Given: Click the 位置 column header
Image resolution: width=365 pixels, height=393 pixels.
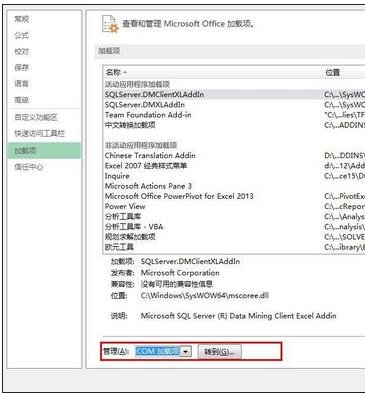Looking at the screenshot, I should click(x=343, y=72).
